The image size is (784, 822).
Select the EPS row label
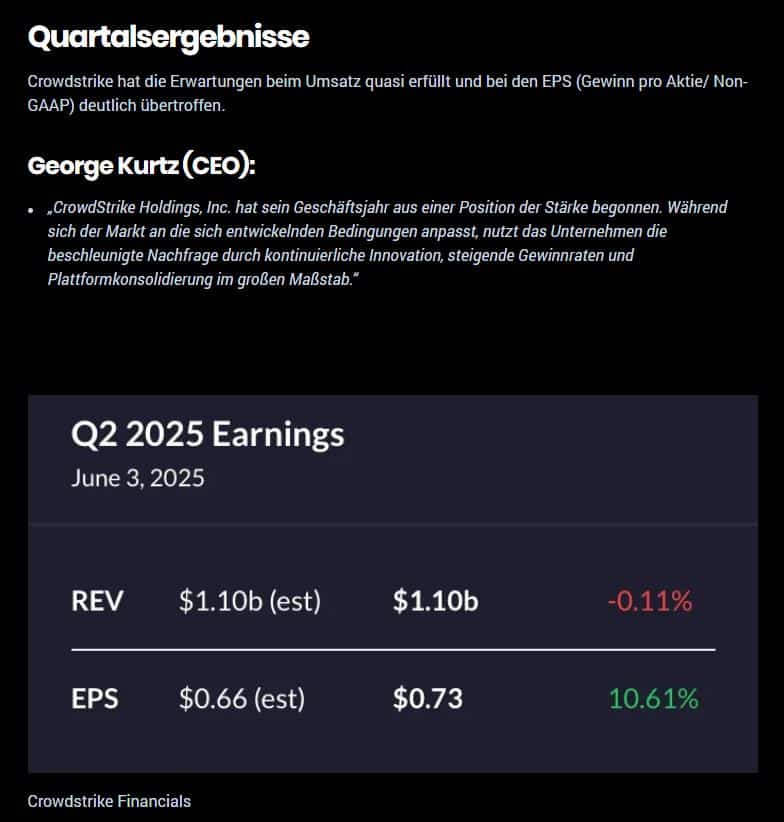tap(95, 698)
